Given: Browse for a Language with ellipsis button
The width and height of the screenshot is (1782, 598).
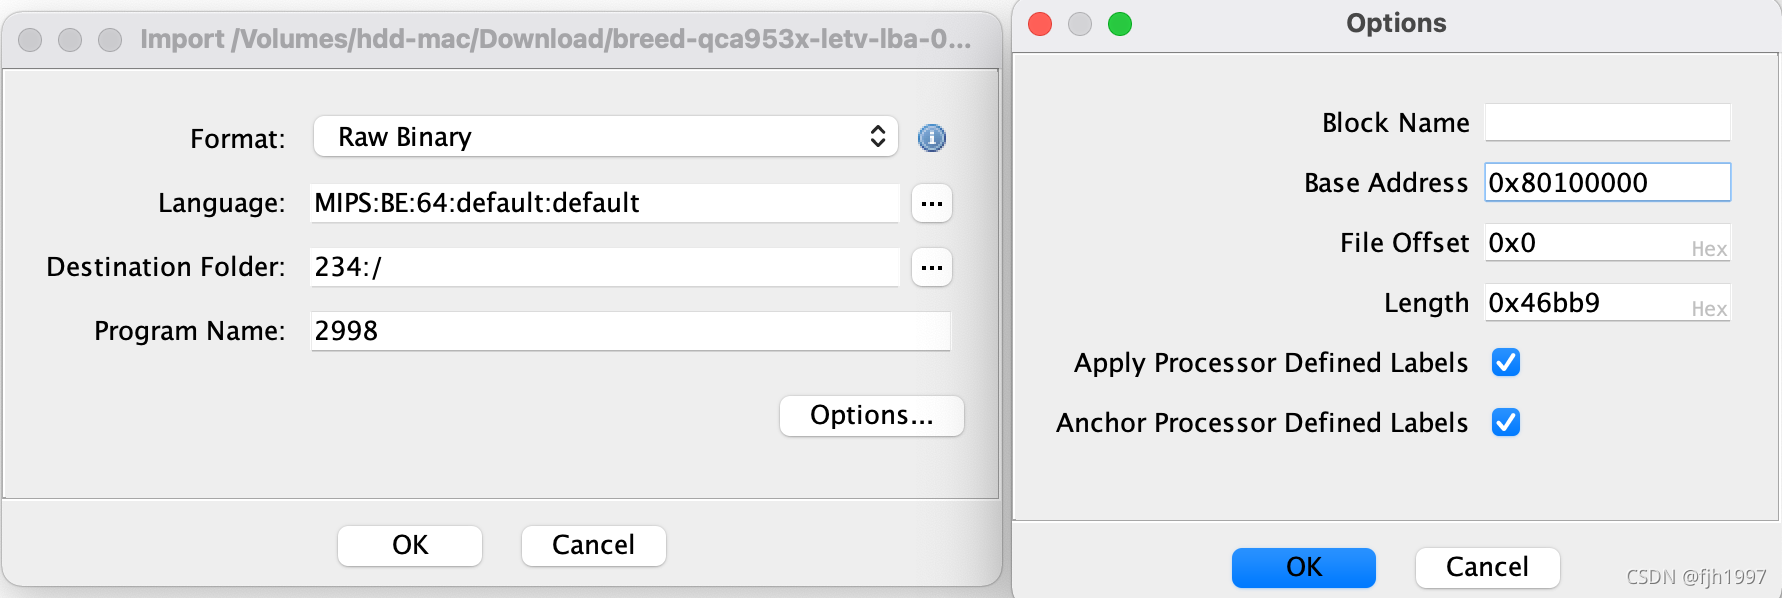Looking at the screenshot, I should coord(931,204).
